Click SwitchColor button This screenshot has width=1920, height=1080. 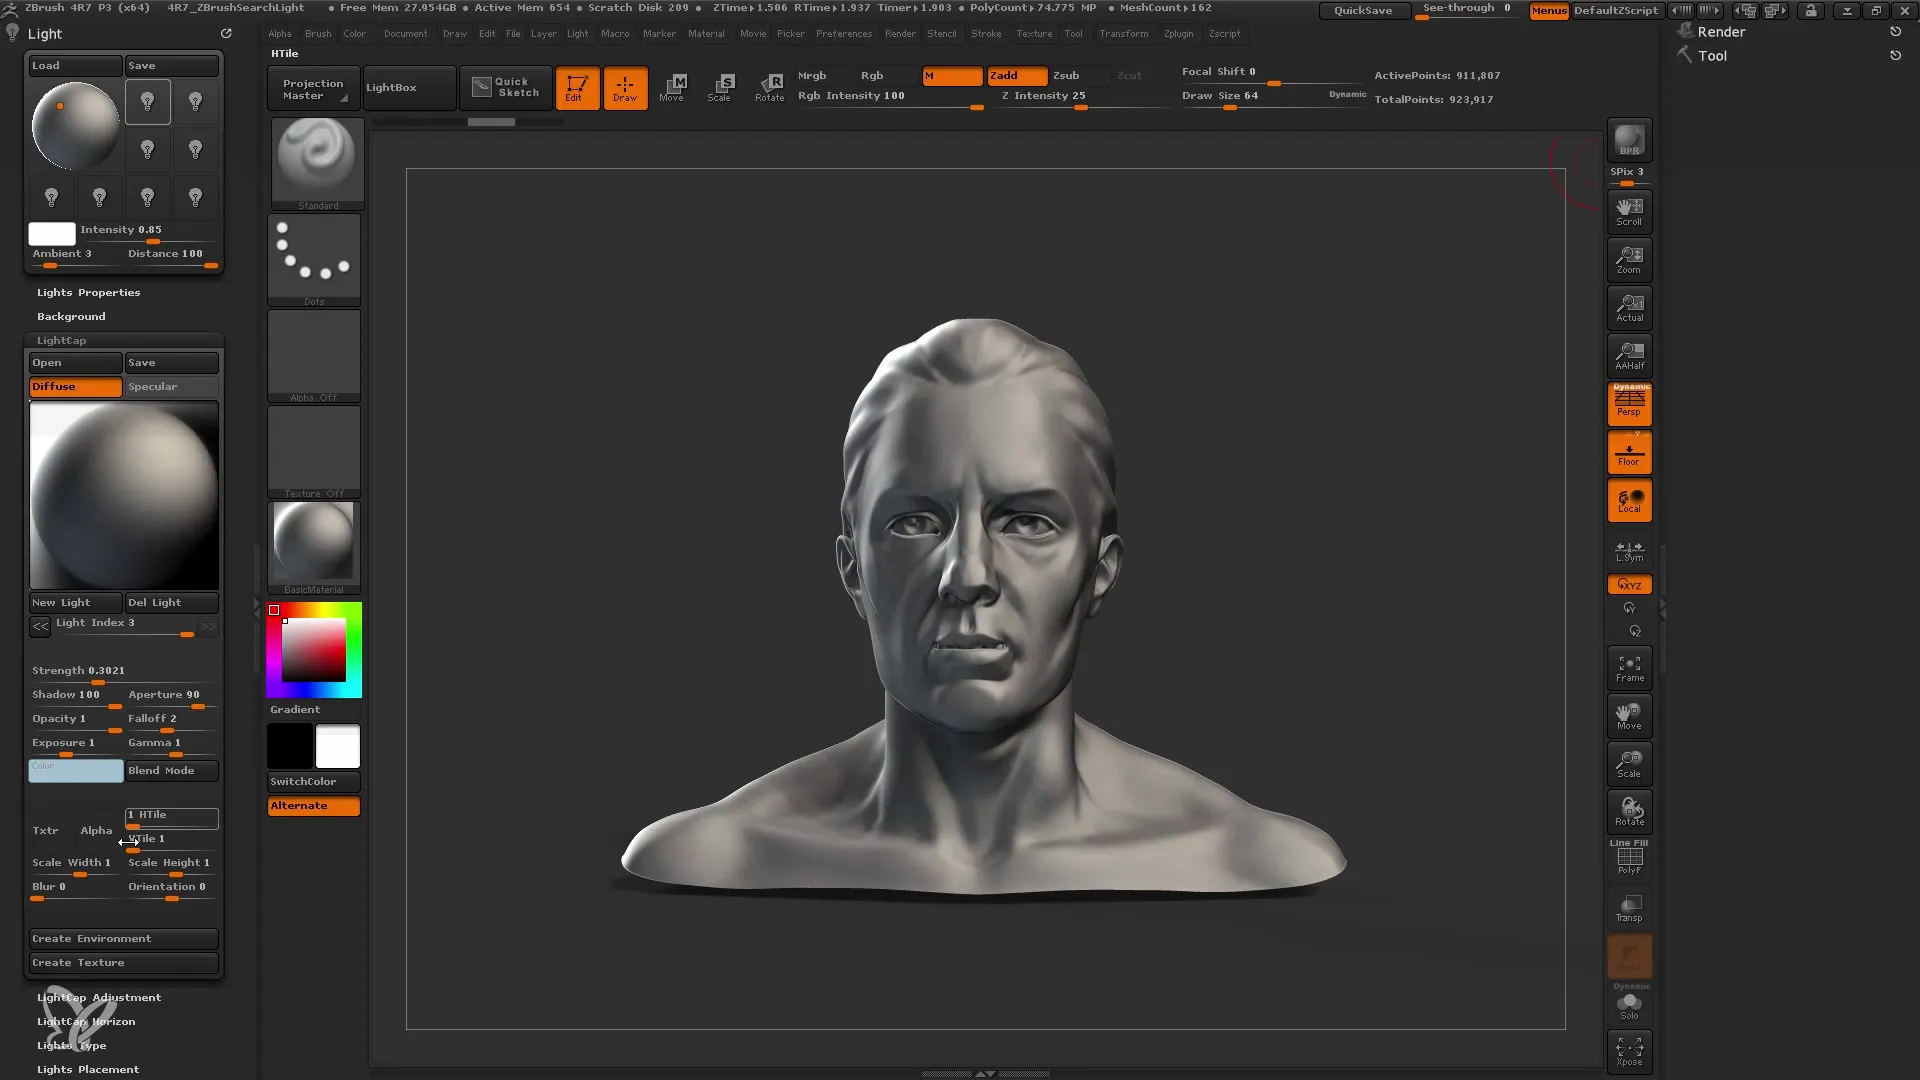click(x=314, y=782)
